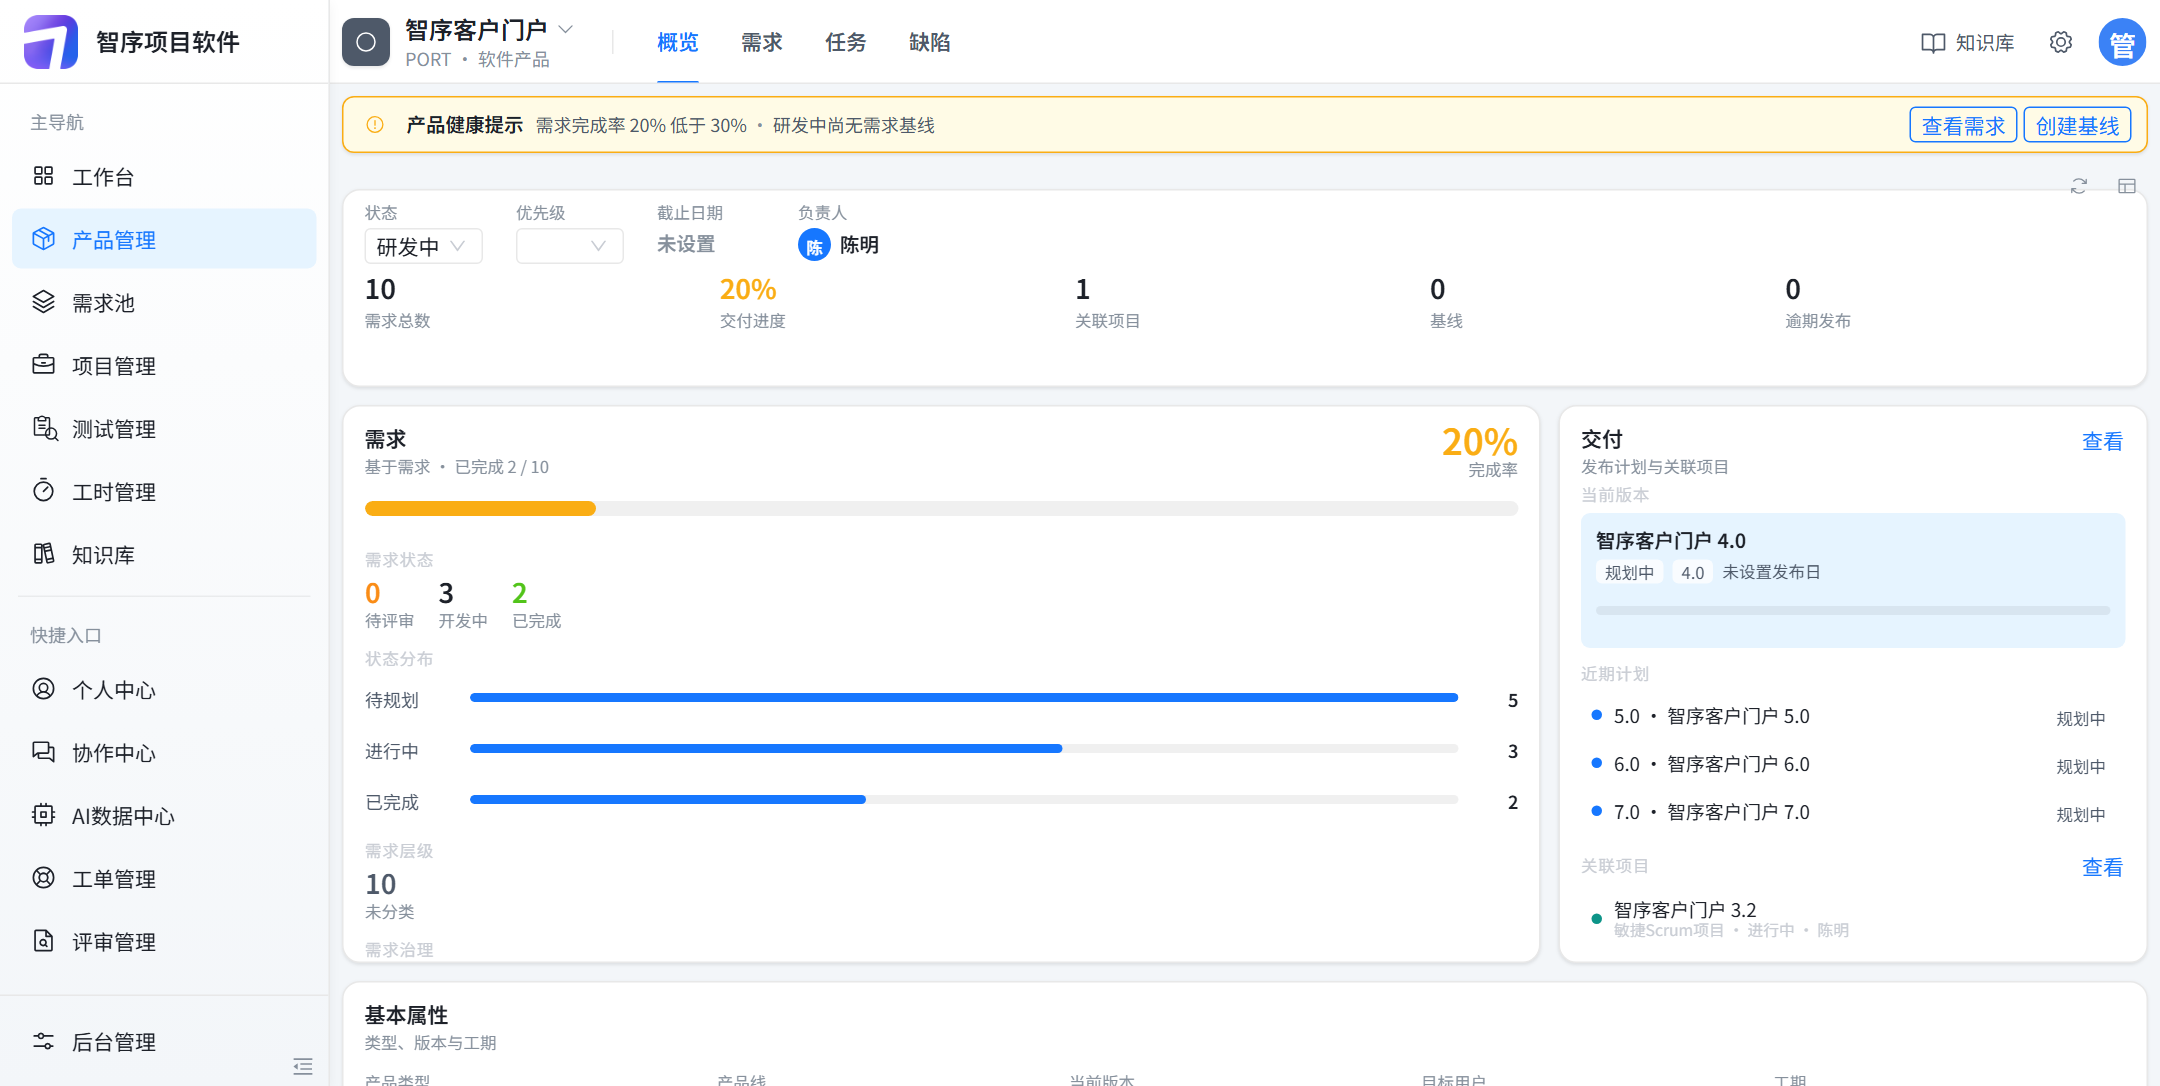The image size is (2160, 1086).
Task: Click the 未设置 deadline value
Action: click(686, 244)
